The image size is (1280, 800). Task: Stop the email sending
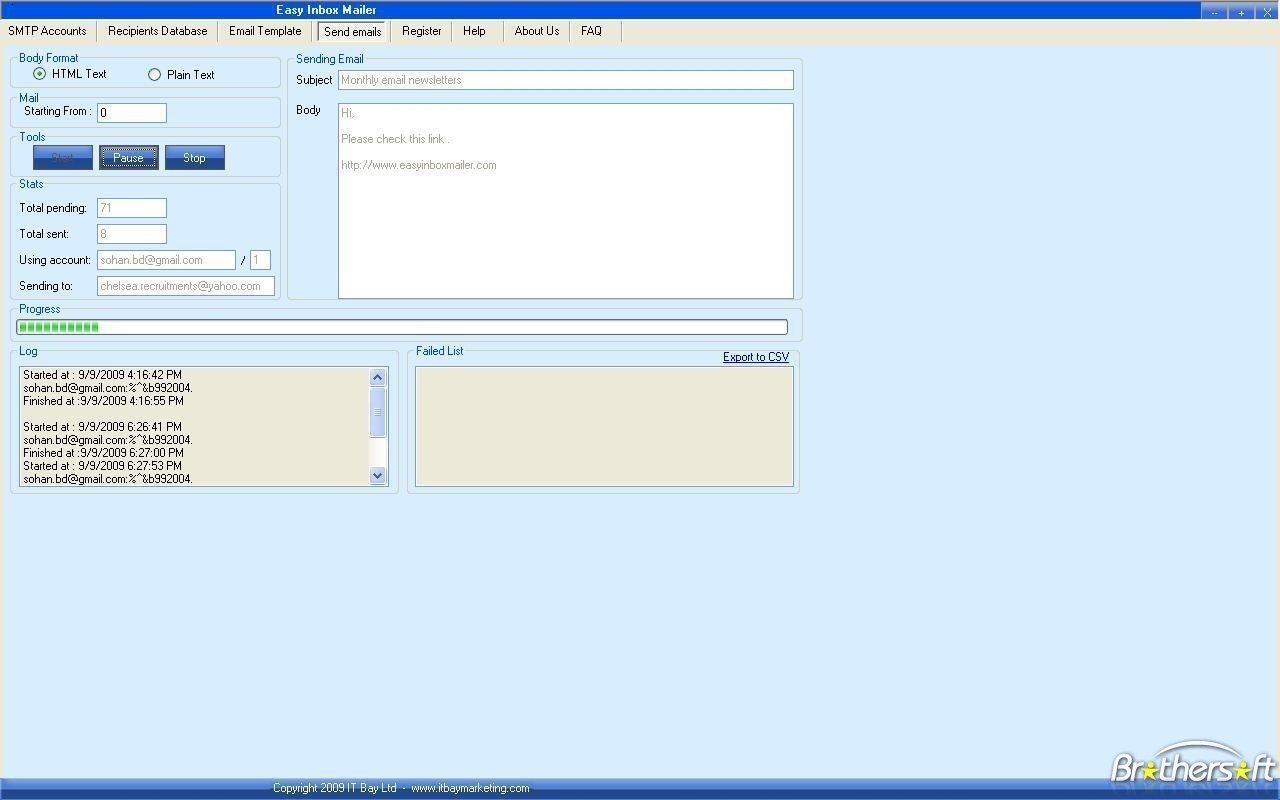195,158
